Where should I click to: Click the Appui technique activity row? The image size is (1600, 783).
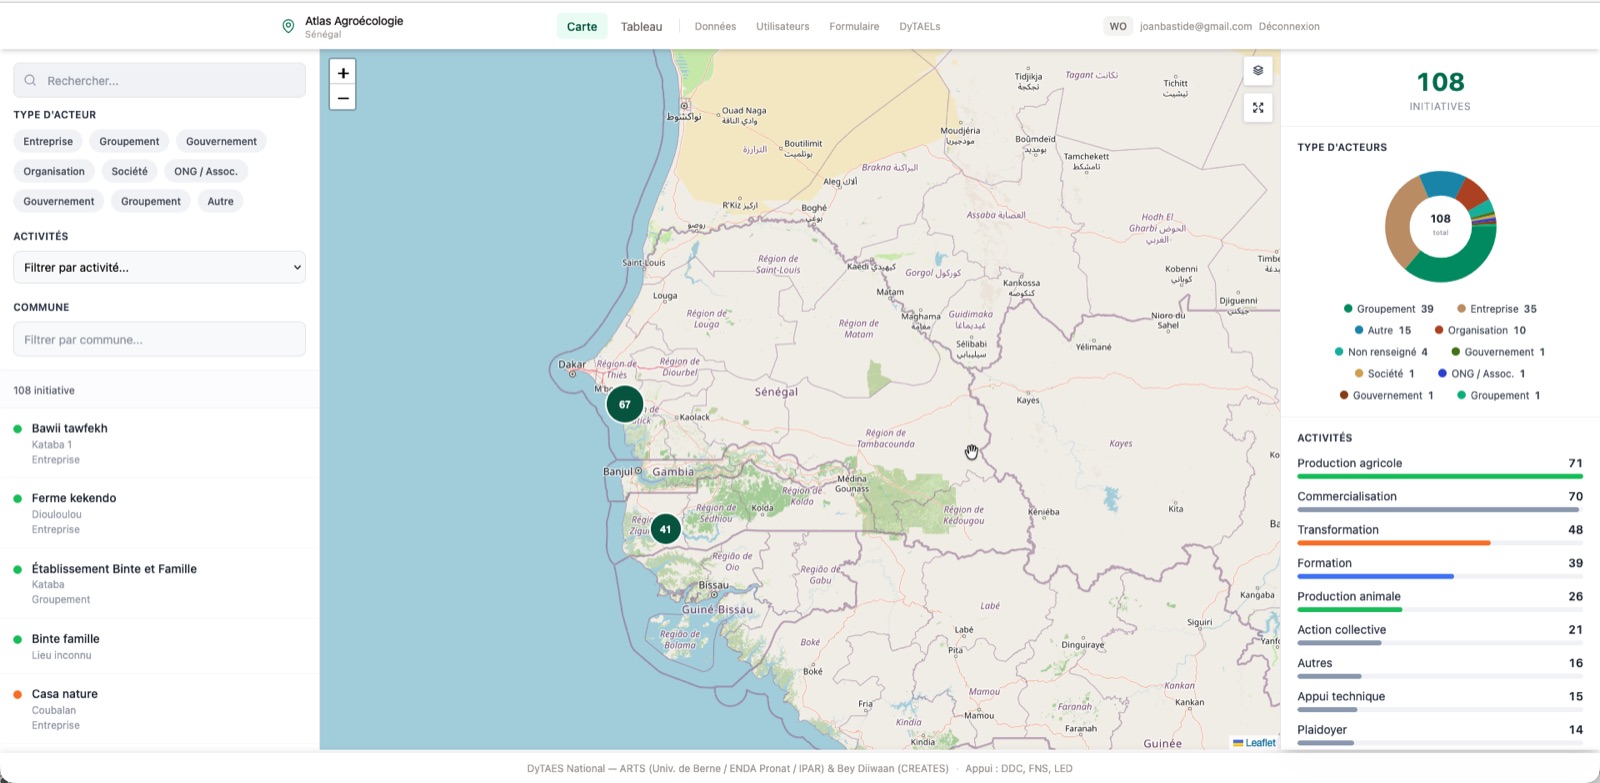click(1440, 701)
